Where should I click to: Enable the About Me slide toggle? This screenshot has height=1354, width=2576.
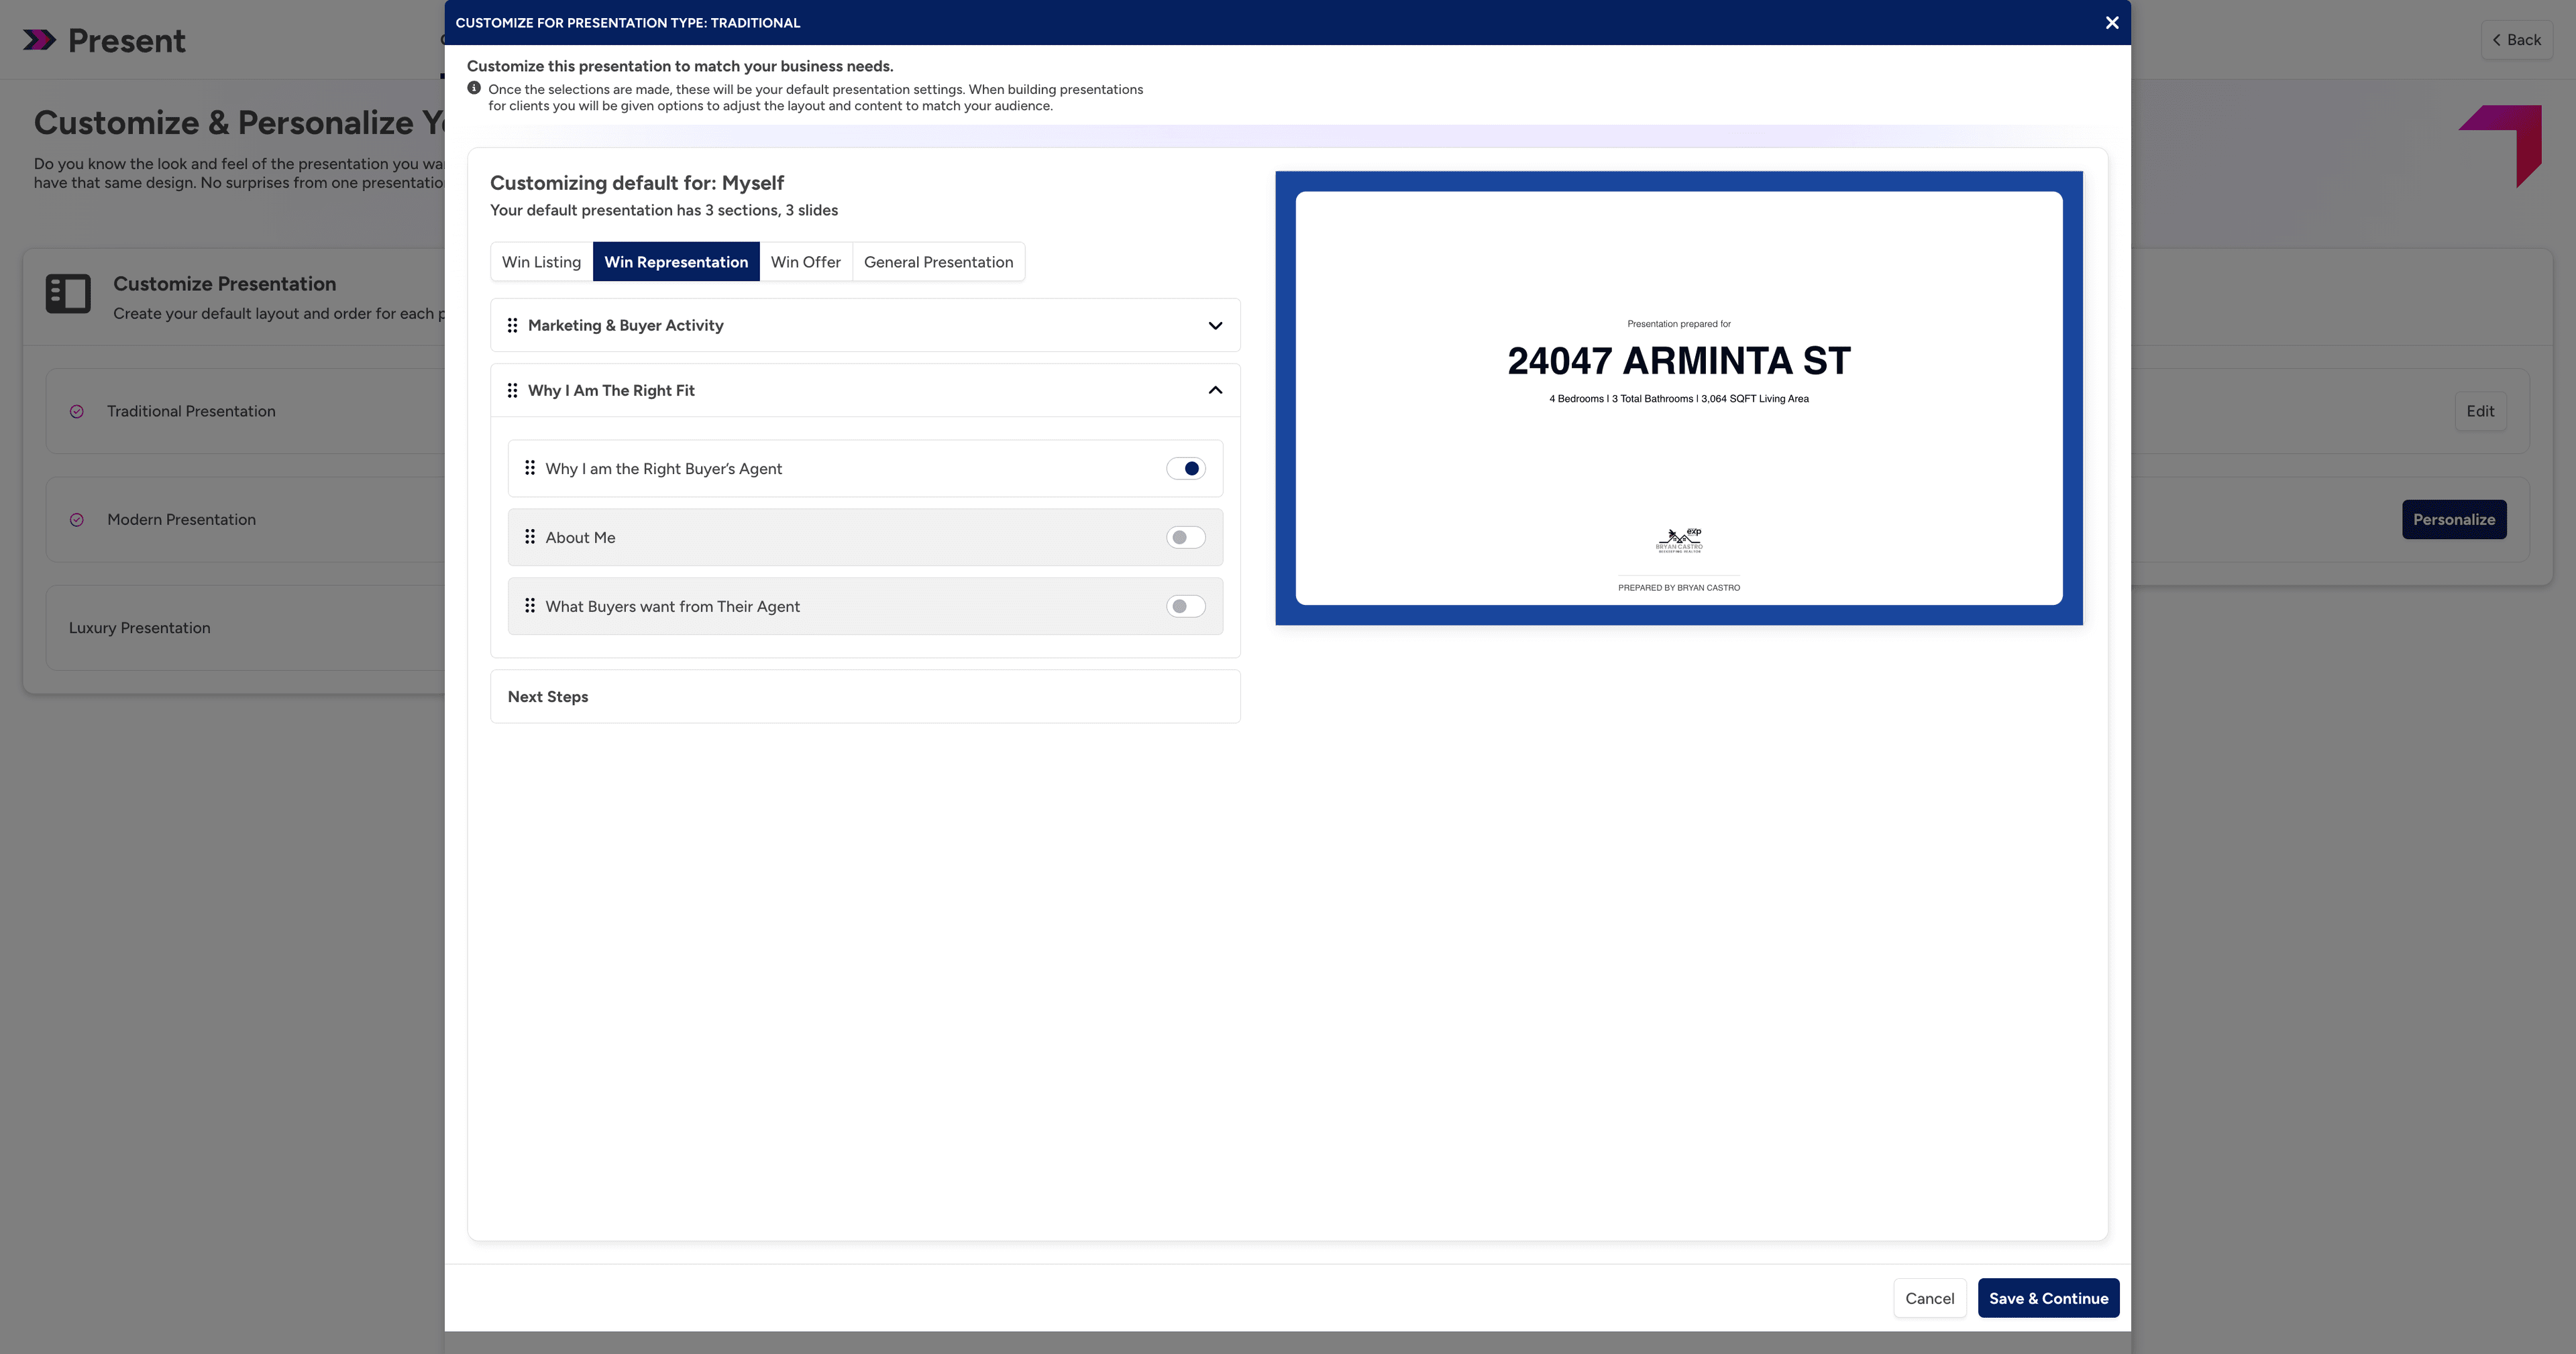click(1186, 537)
